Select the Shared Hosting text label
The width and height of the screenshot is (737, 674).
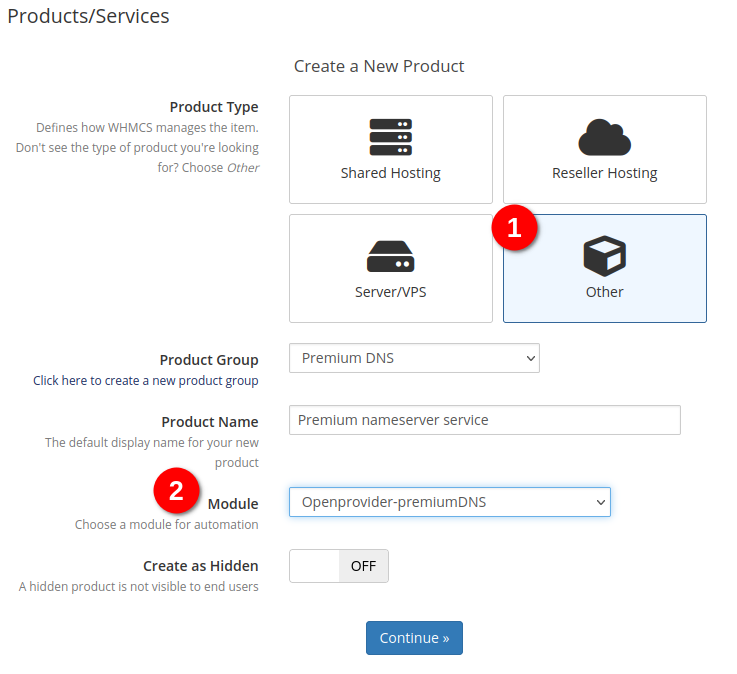(390, 173)
